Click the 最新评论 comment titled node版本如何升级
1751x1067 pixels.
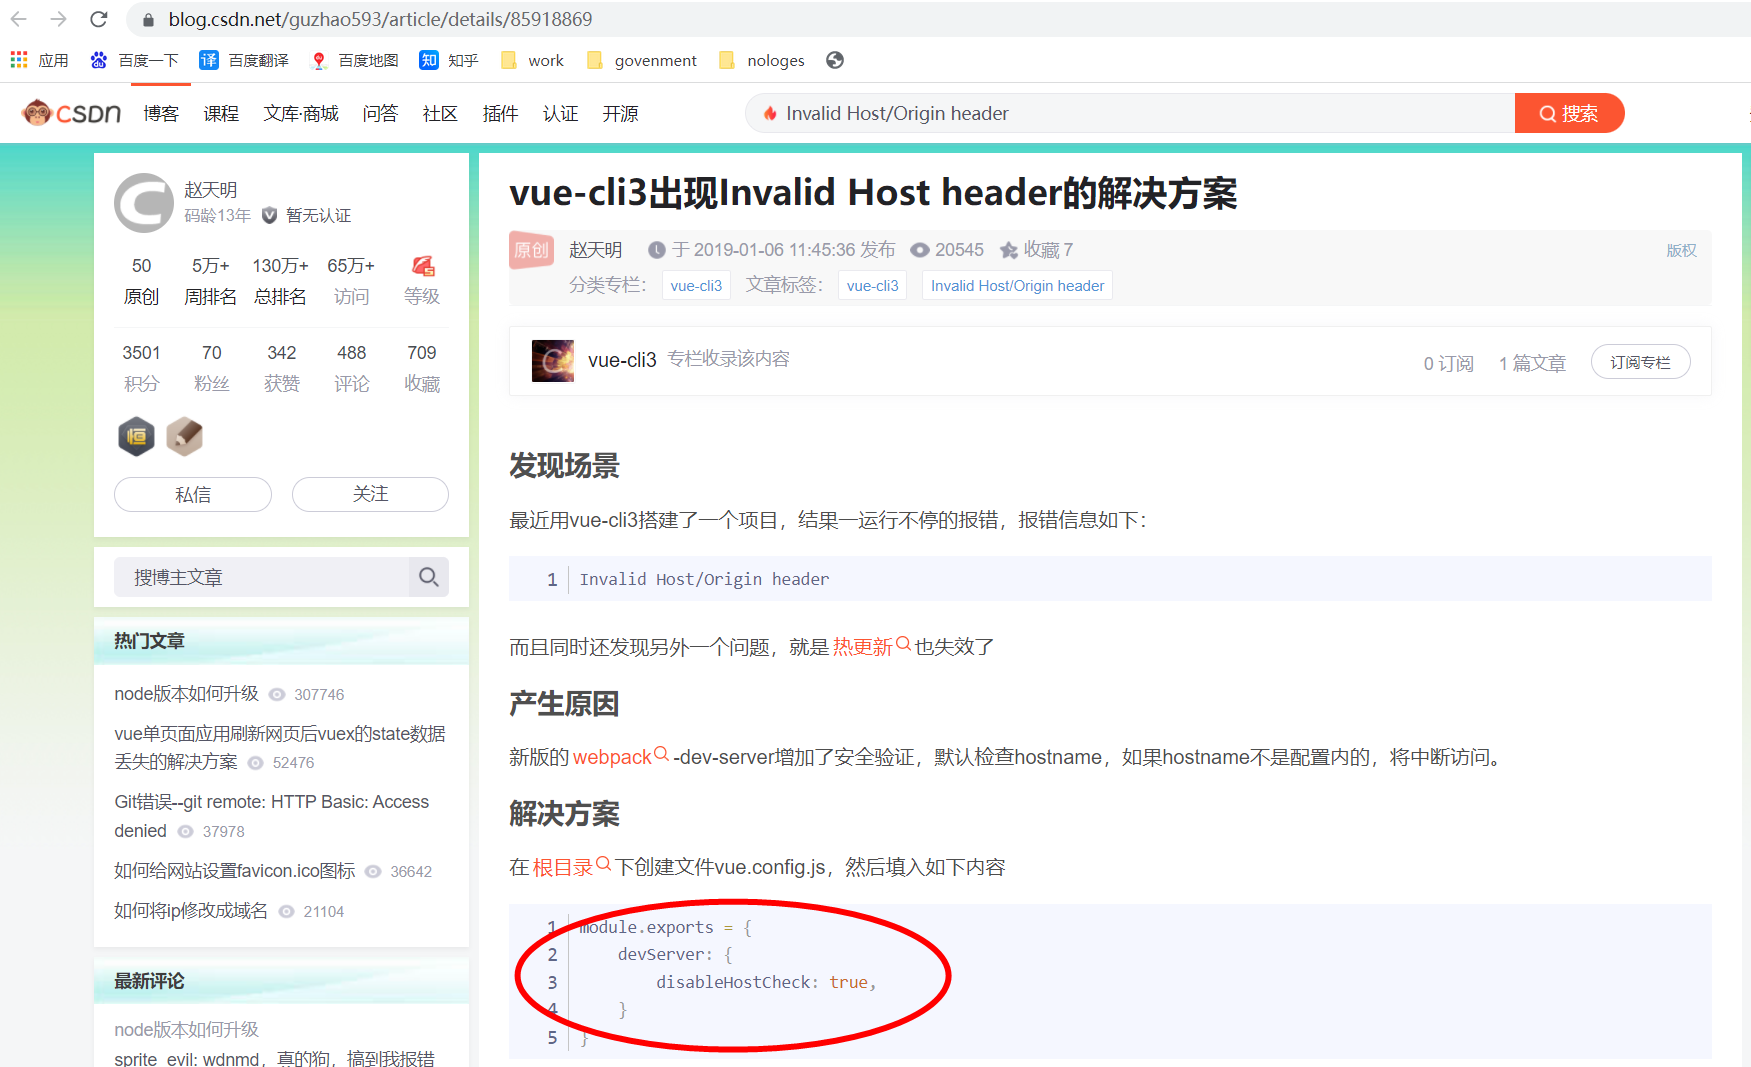click(x=186, y=1029)
